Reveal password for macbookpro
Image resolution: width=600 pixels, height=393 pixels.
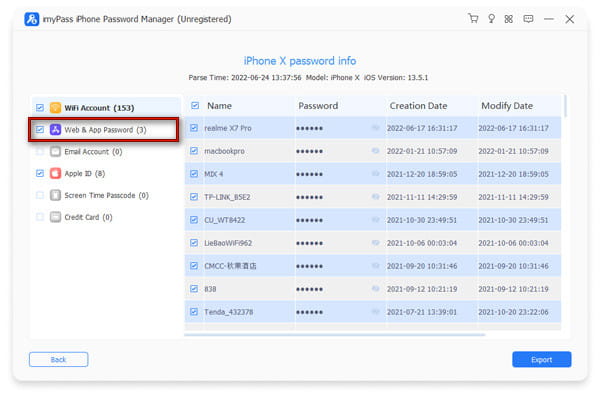tap(375, 151)
